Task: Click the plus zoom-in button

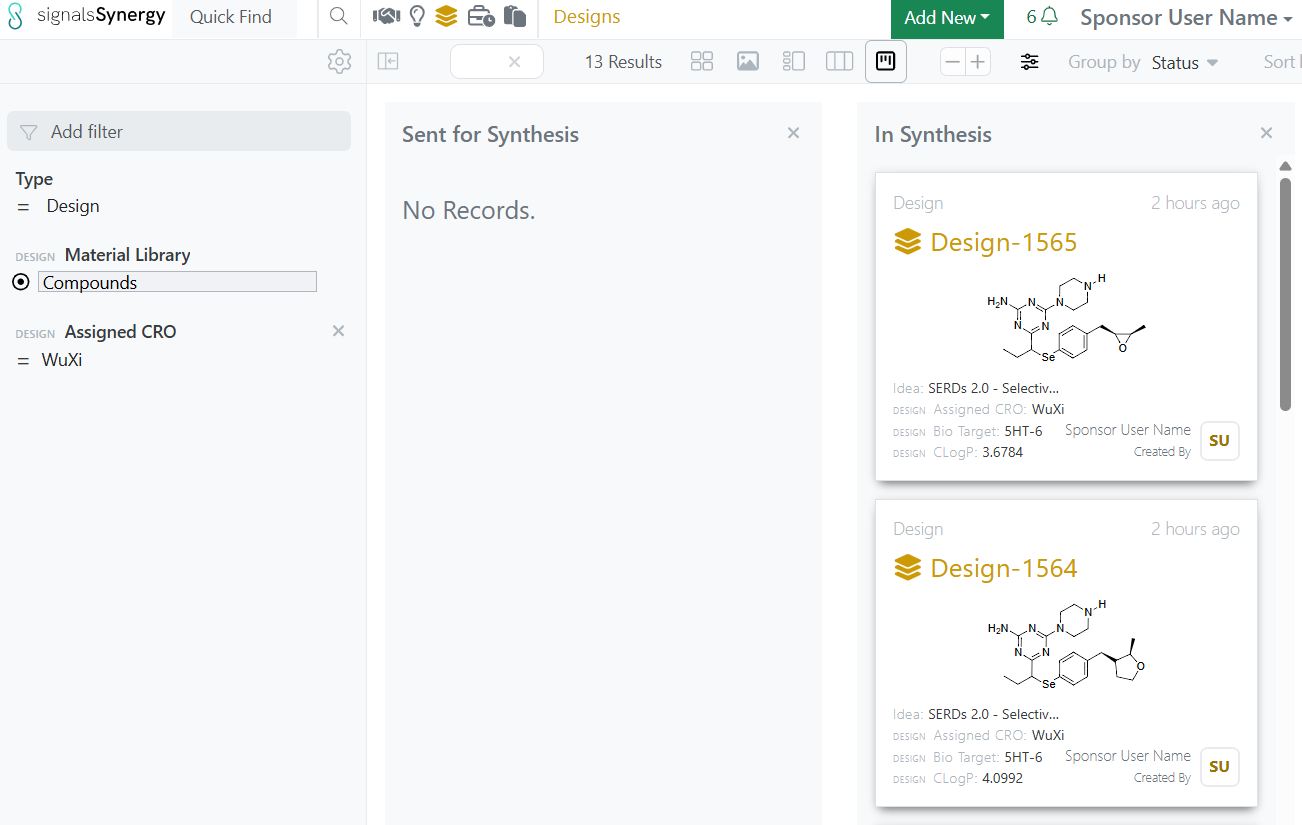Action: (x=978, y=62)
